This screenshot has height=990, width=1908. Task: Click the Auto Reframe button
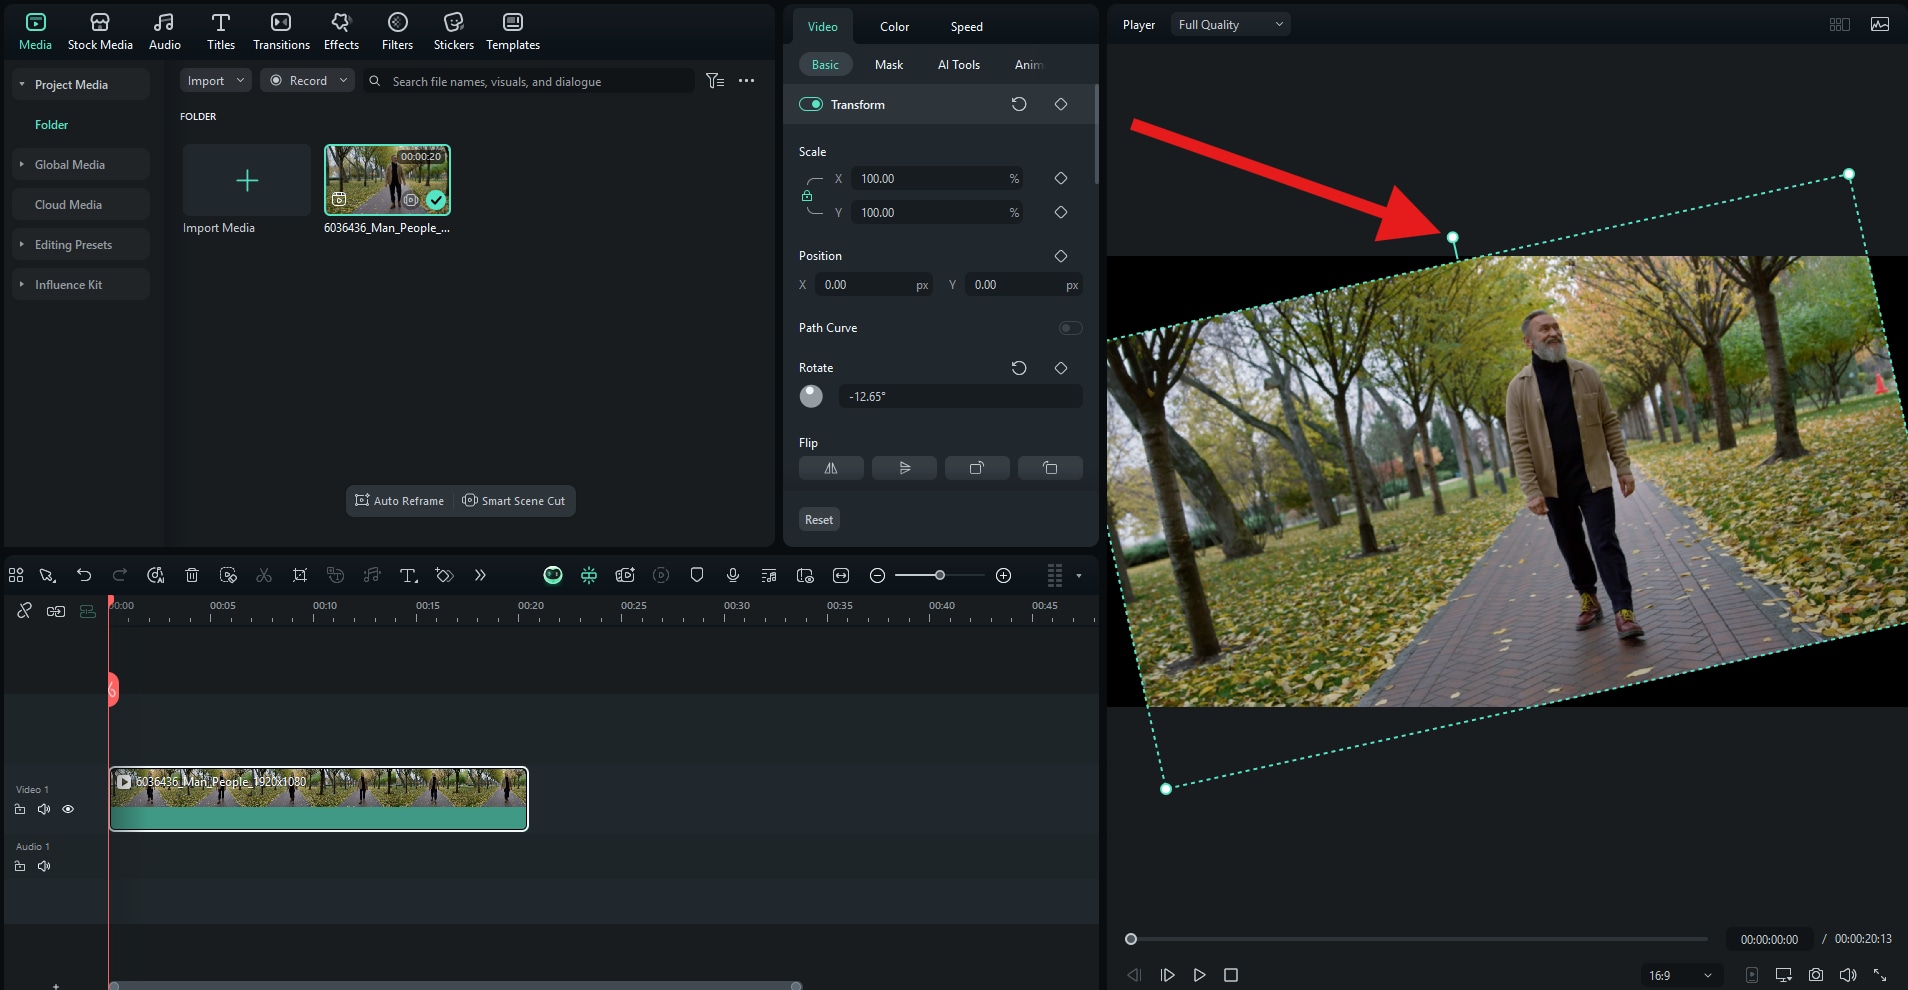(399, 501)
